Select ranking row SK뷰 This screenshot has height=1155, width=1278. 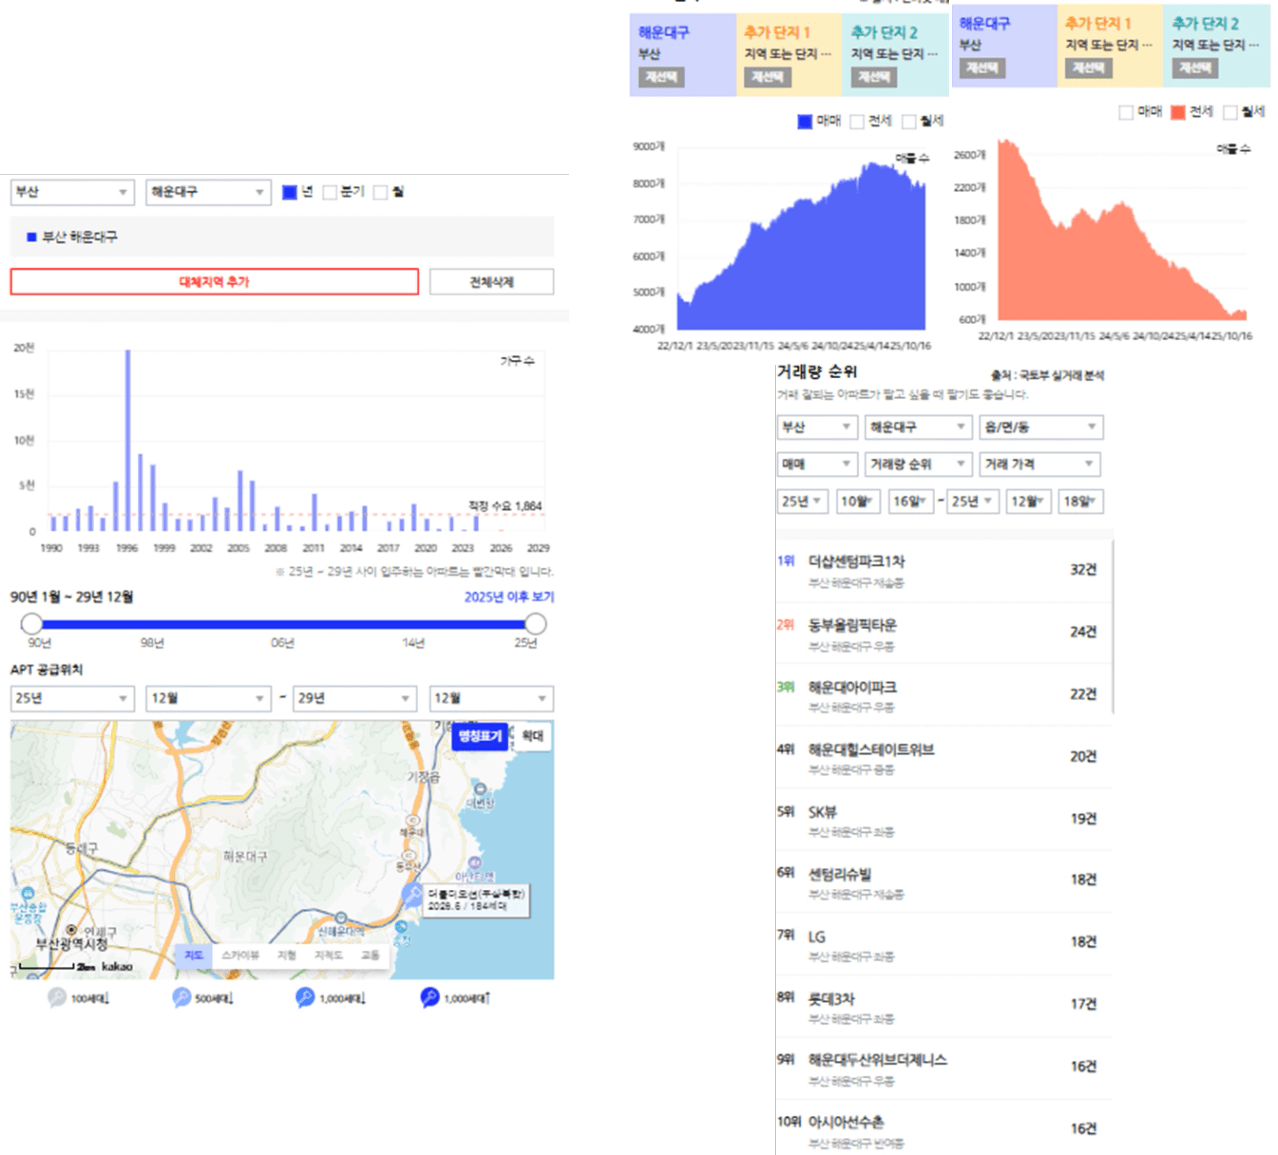pos(943,820)
